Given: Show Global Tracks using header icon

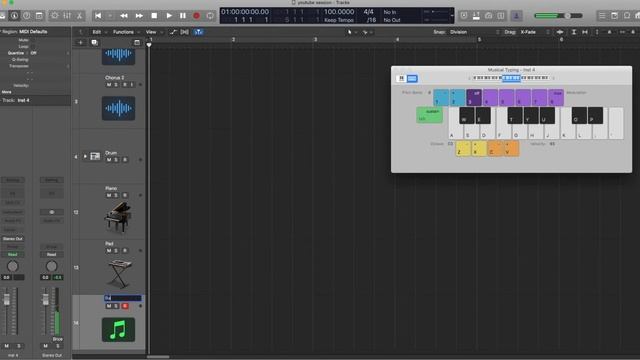Looking at the screenshot, I should tap(137, 42).
